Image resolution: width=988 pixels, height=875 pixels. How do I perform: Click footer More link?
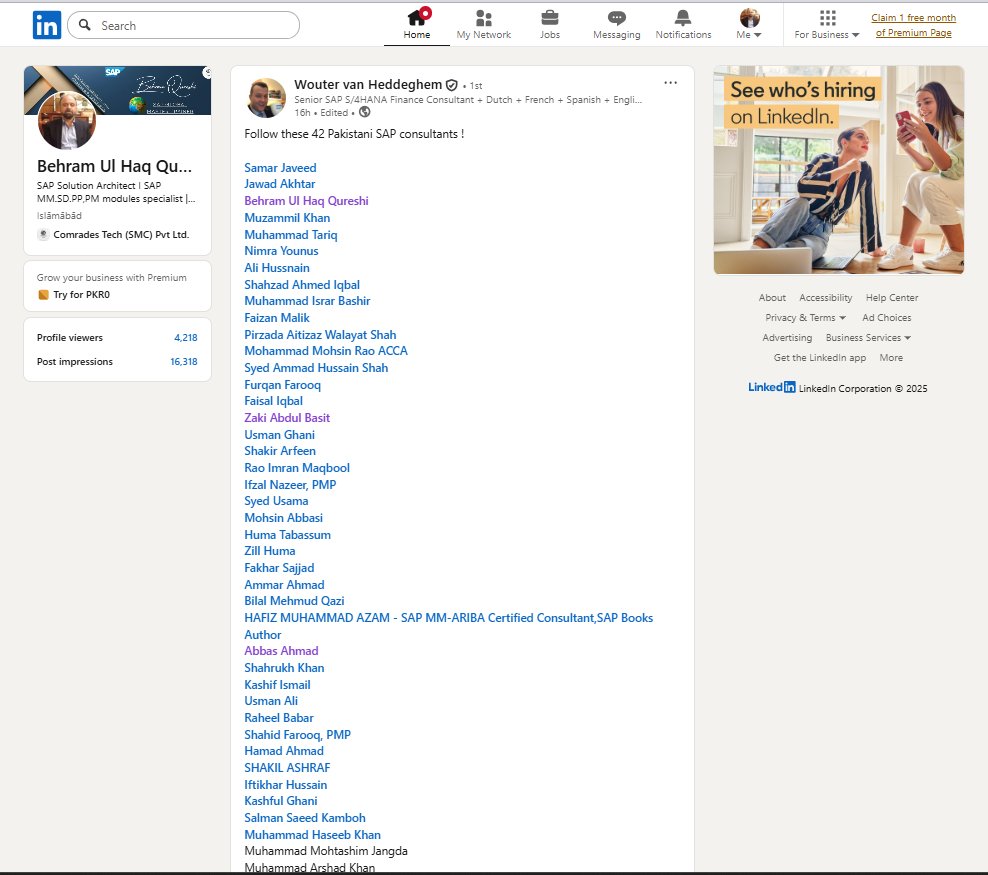click(x=891, y=358)
